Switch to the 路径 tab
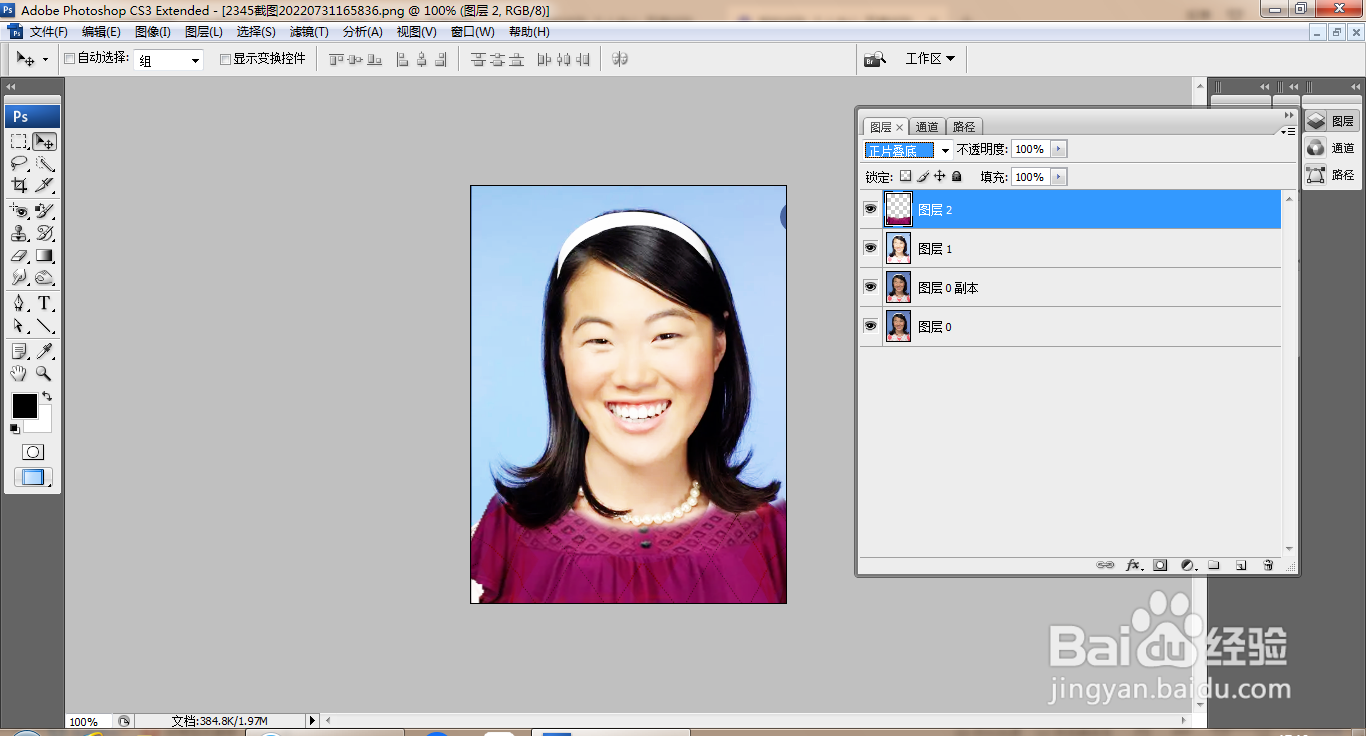 coord(964,127)
